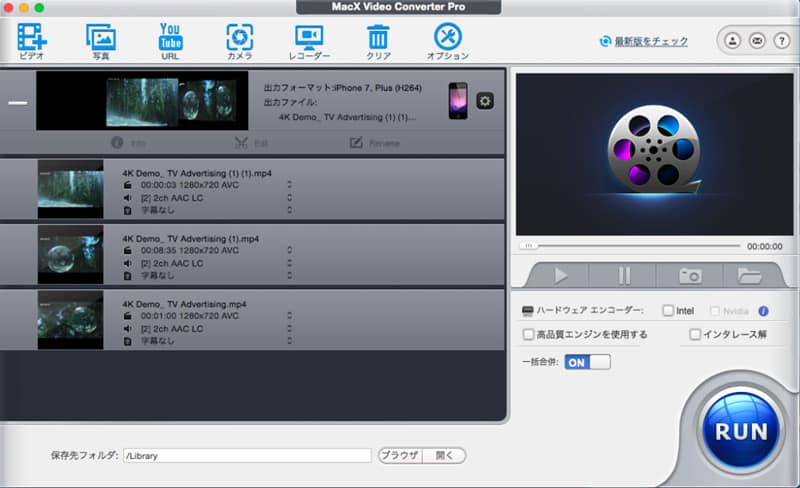Click the preview seek slider
800x488 pixels.
[x=630, y=246]
